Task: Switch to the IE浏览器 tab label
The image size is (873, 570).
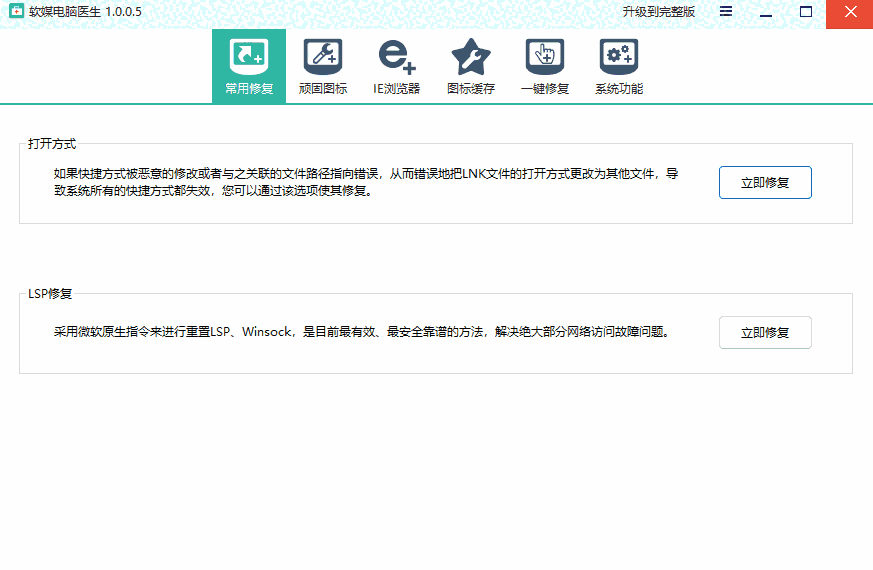Action: [396, 89]
